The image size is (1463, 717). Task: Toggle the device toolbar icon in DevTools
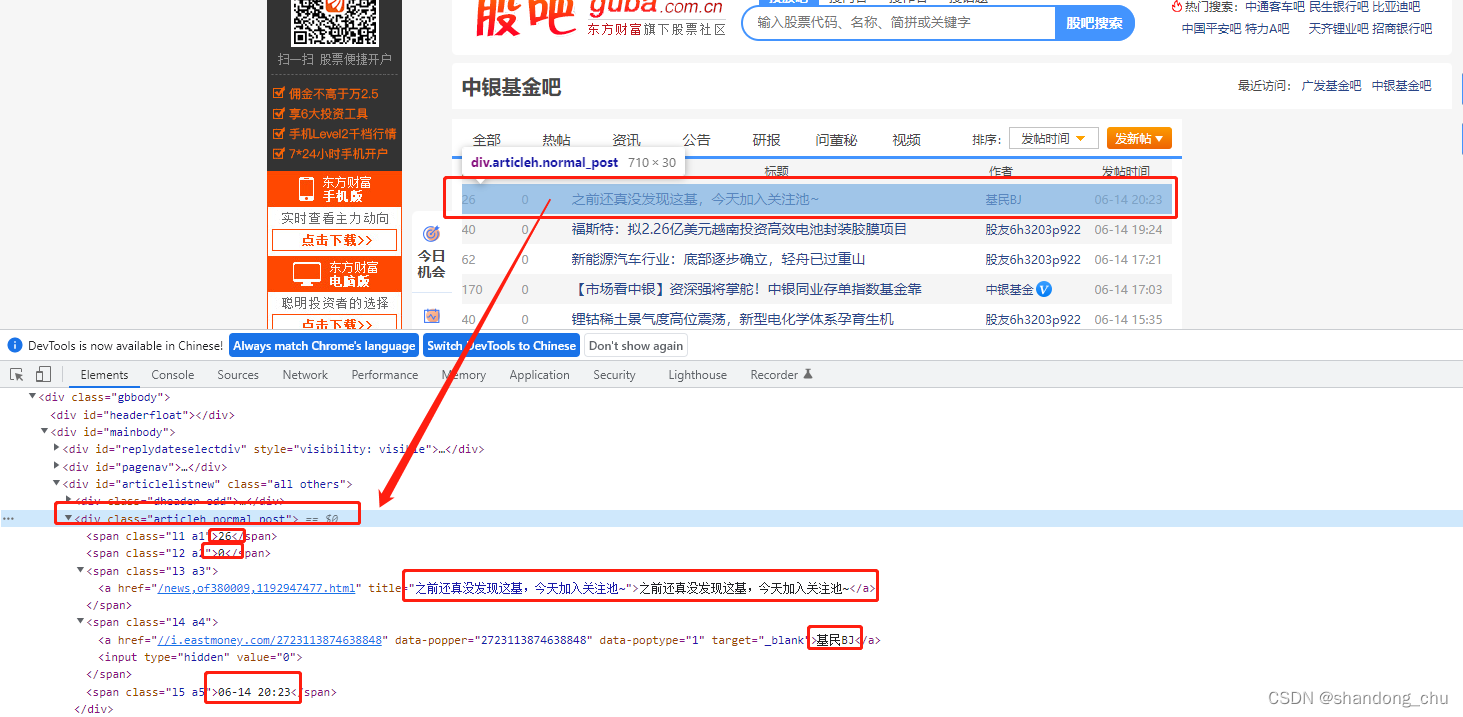coord(43,375)
